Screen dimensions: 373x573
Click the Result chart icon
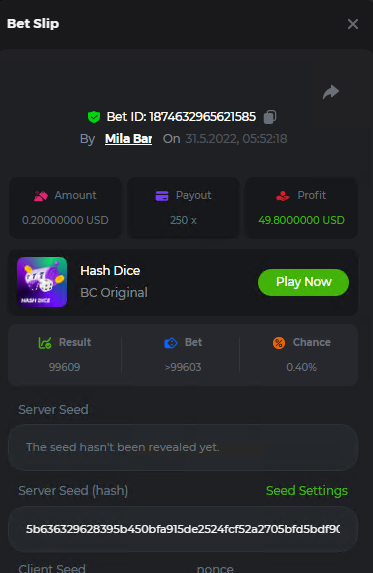coord(45,343)
